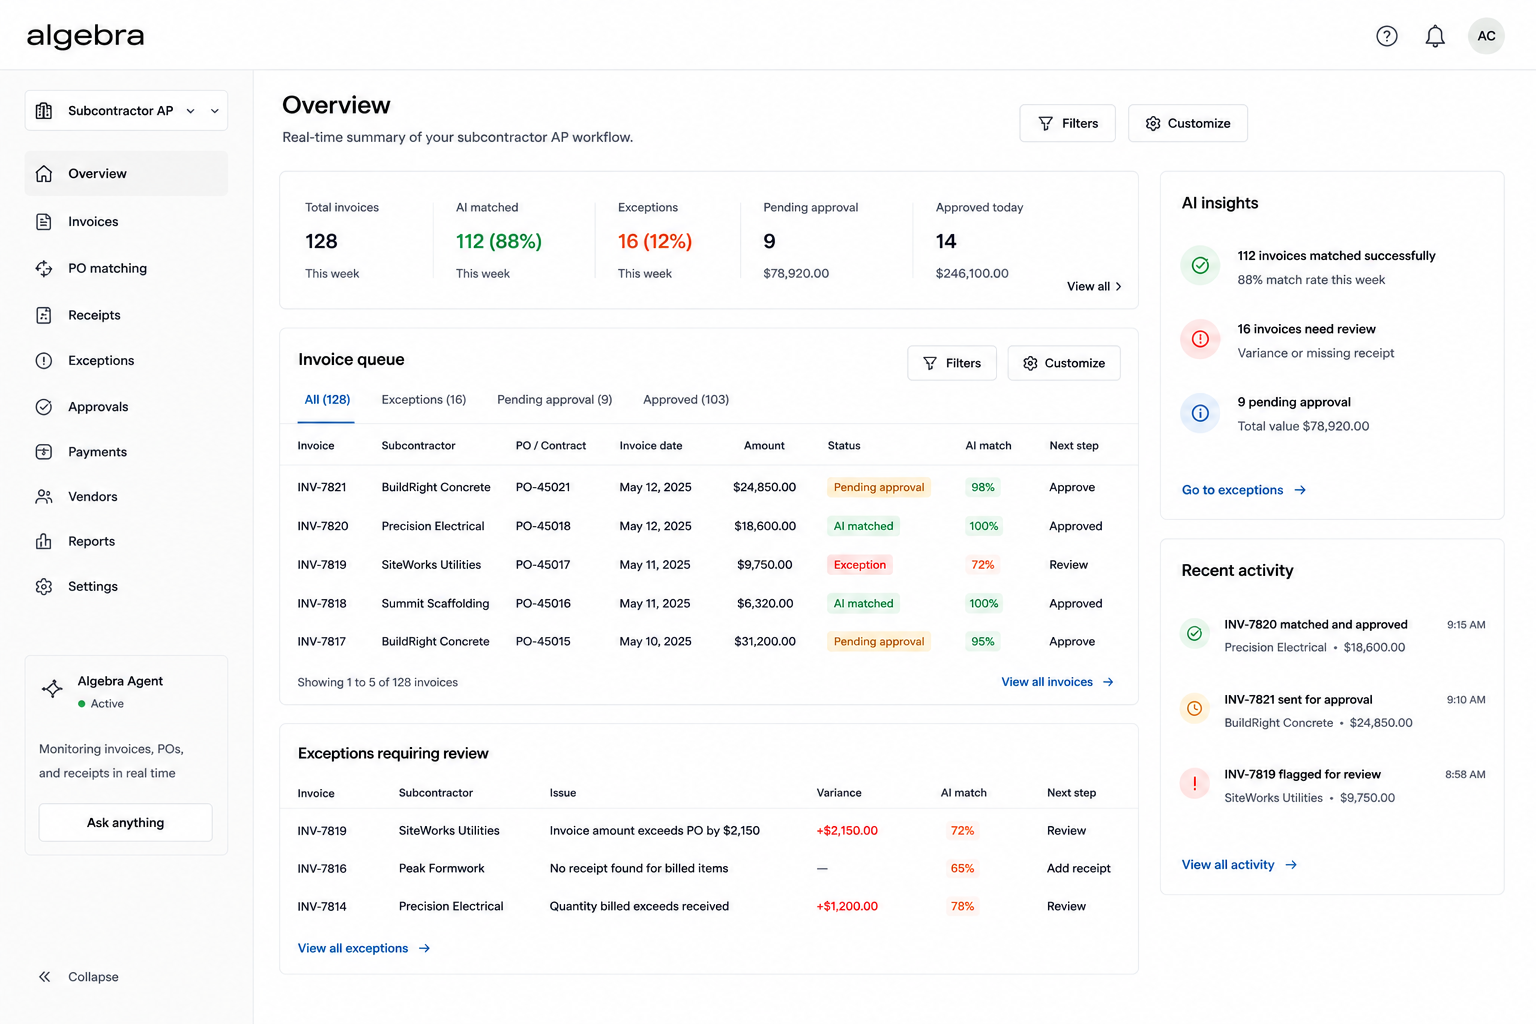The image size is (1536, 1024).
Task: Click the 98% AI match badge
Action: (983, 487)
